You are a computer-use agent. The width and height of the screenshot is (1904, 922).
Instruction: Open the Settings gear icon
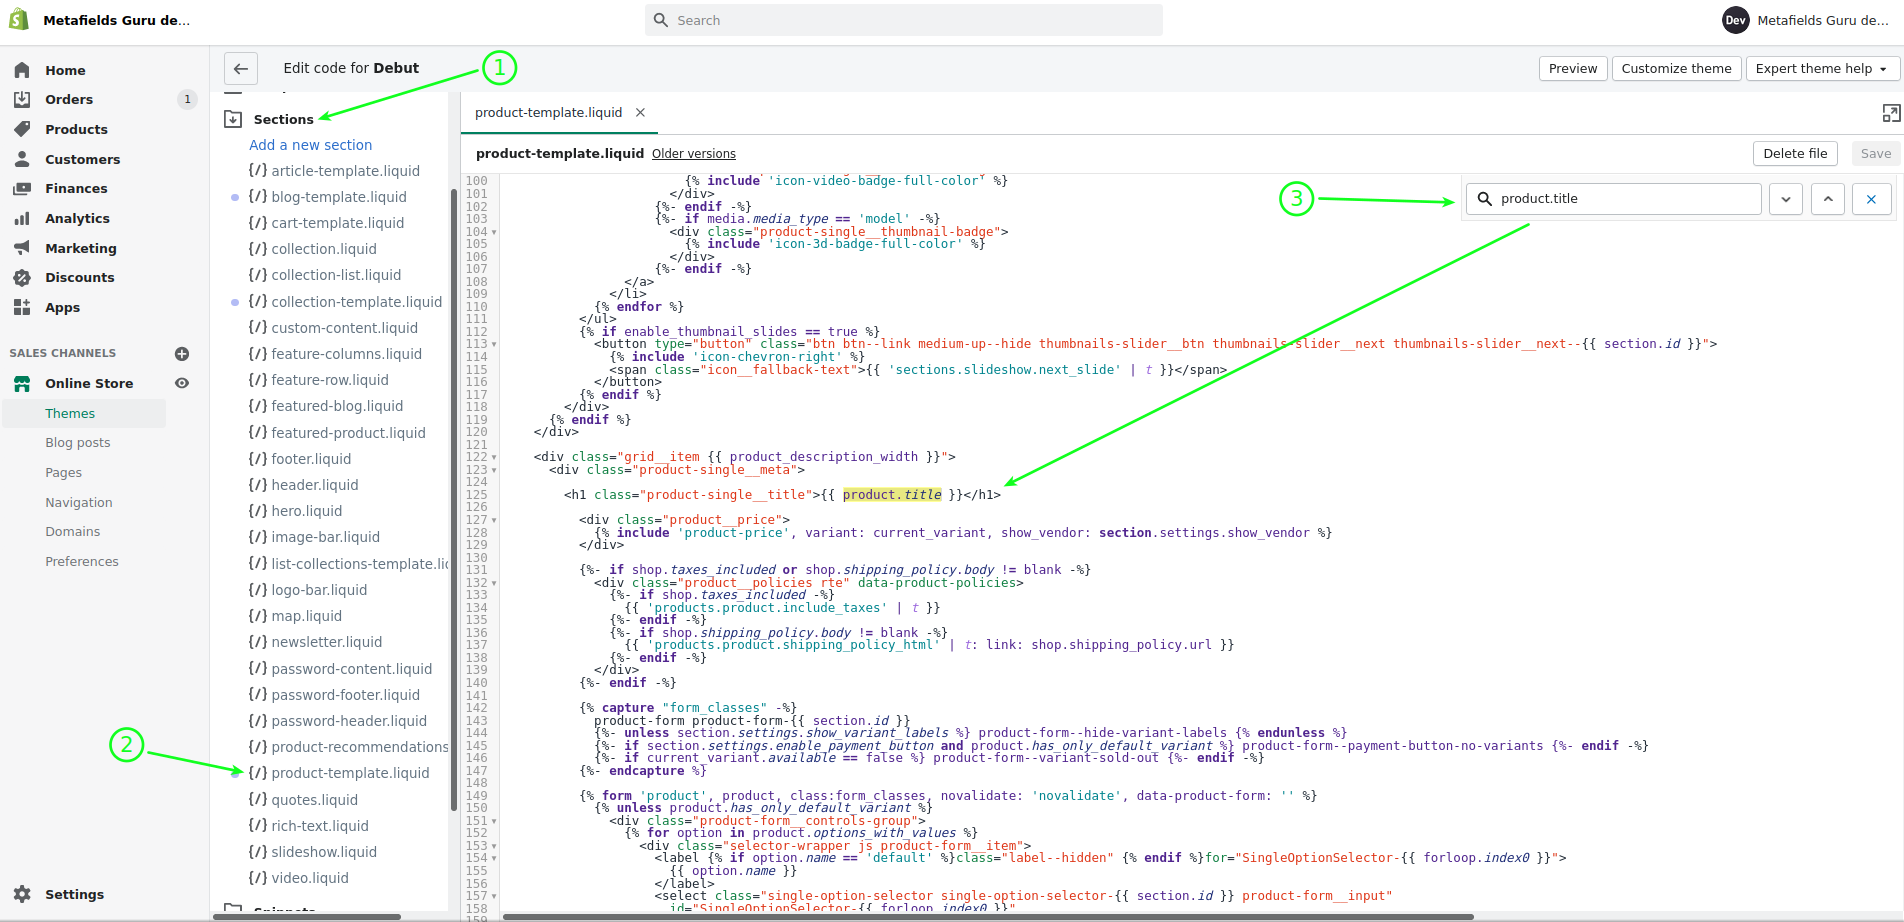pyautogui.click(x=22, y=894)
